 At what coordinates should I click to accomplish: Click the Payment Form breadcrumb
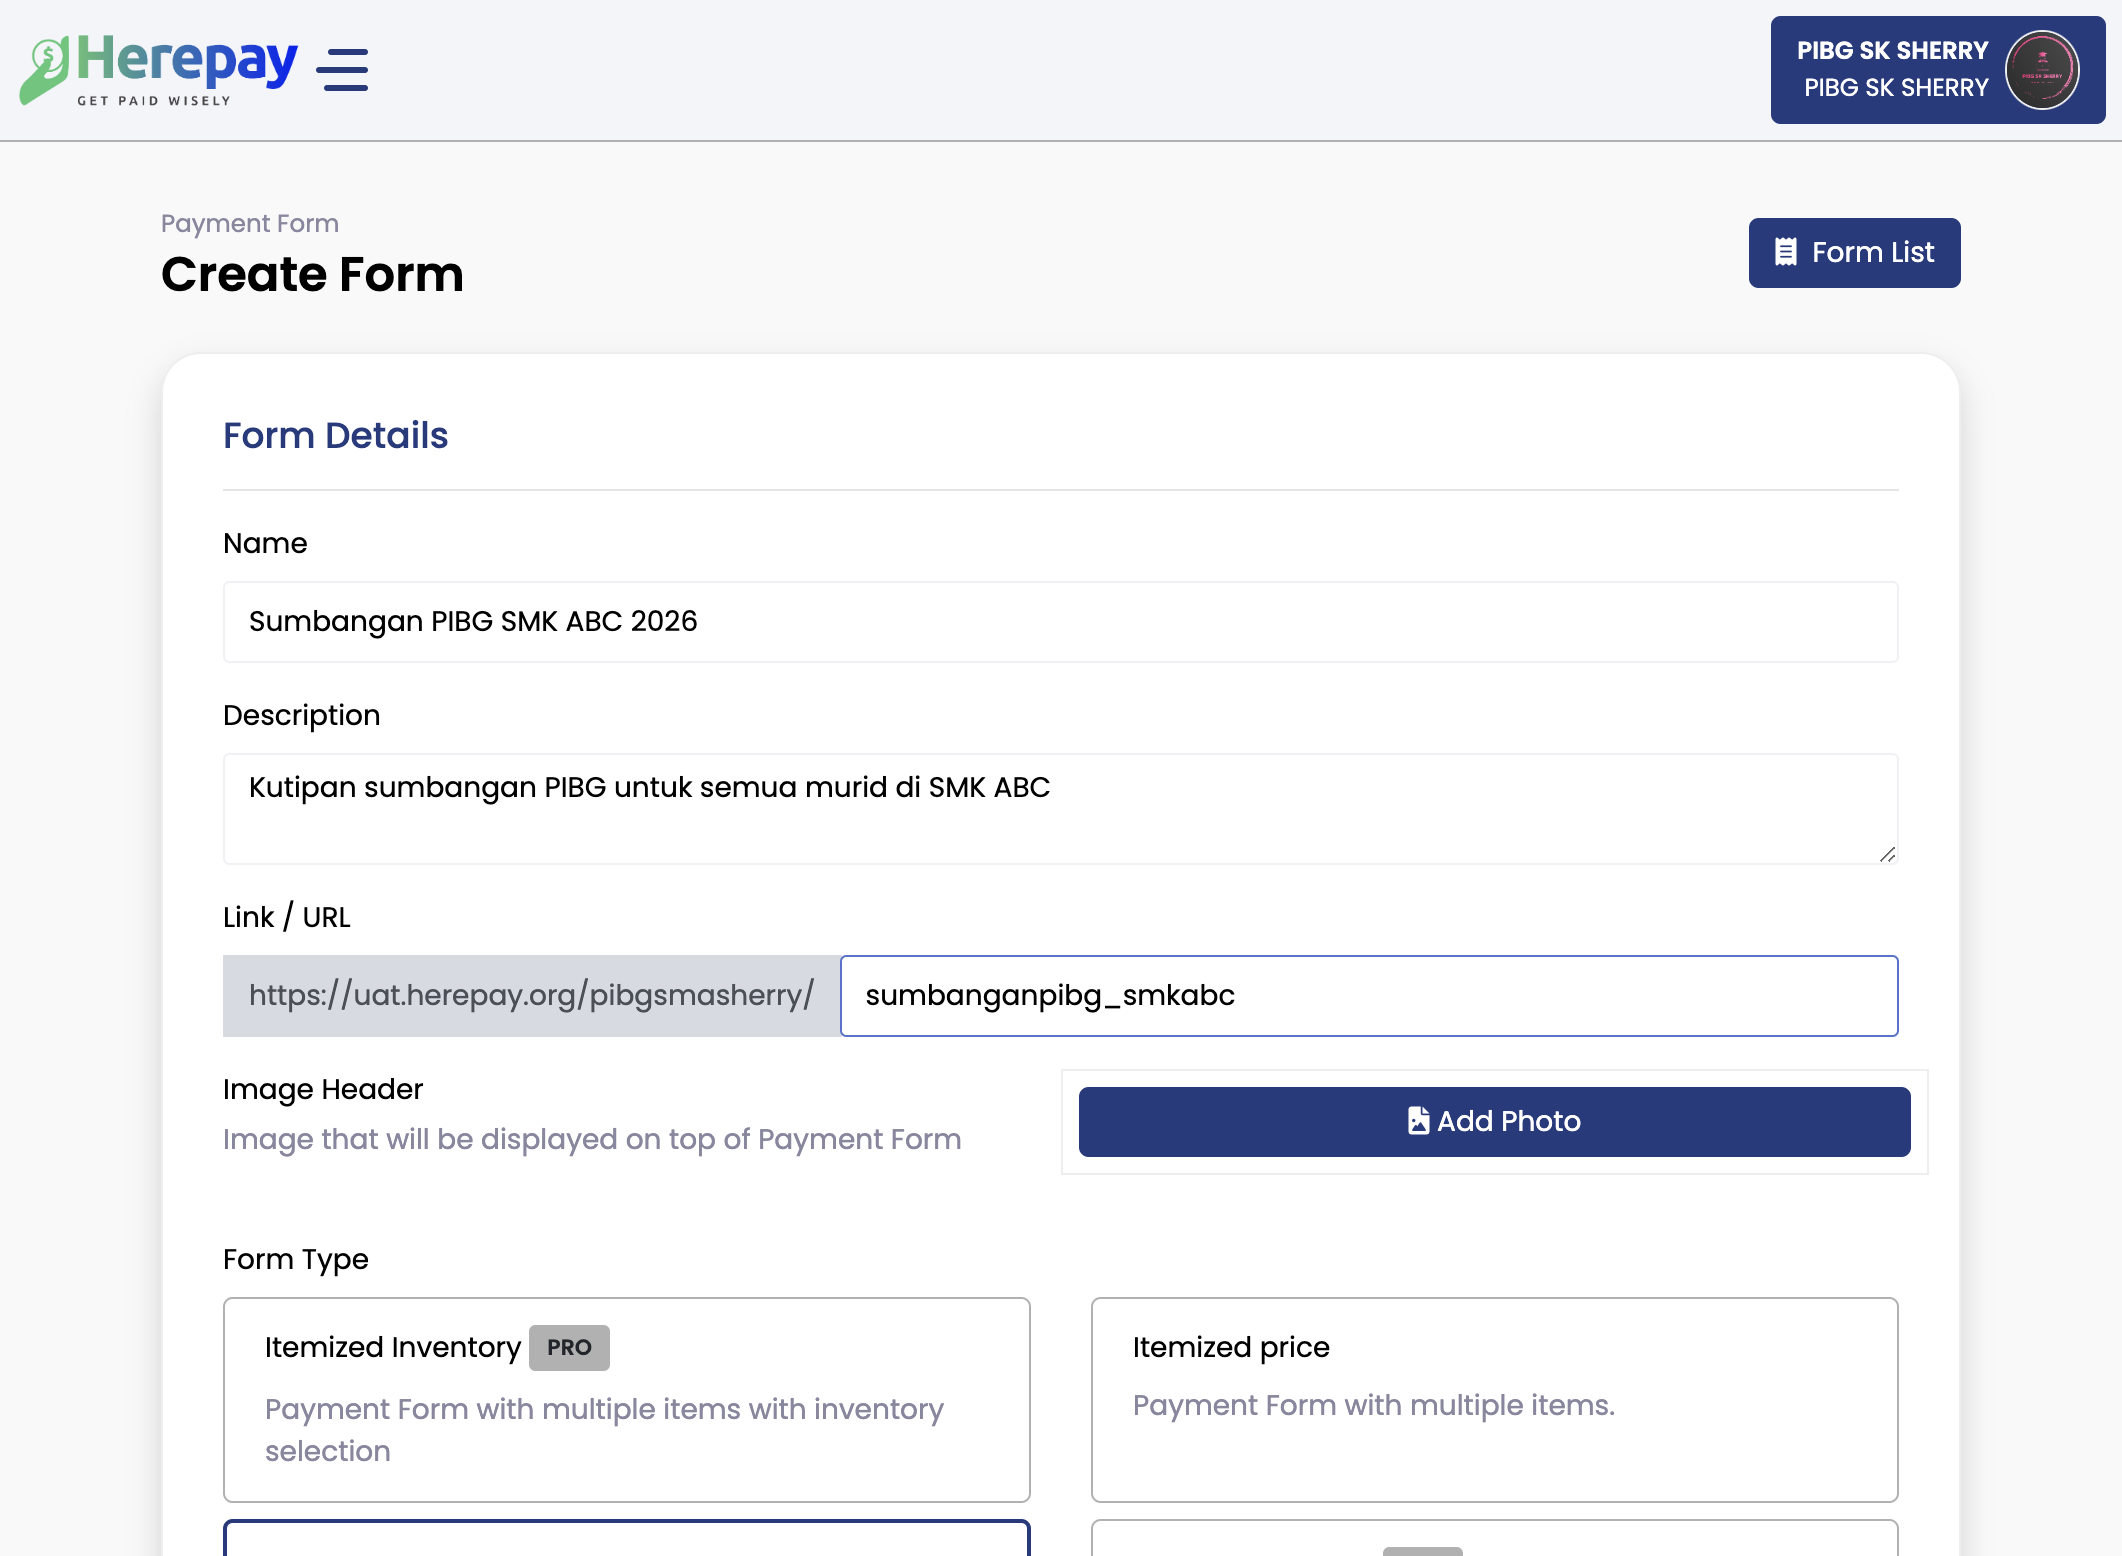click(250, 223)
